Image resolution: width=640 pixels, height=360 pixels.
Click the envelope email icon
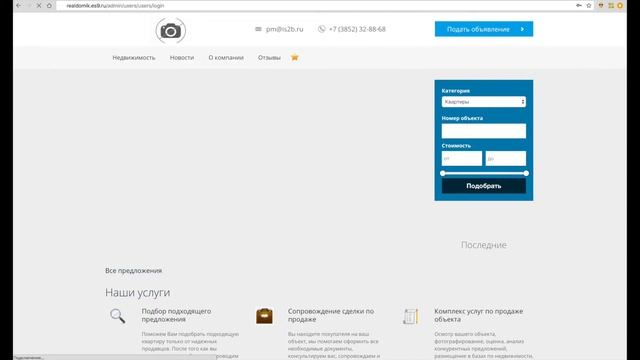click(258, 29)
